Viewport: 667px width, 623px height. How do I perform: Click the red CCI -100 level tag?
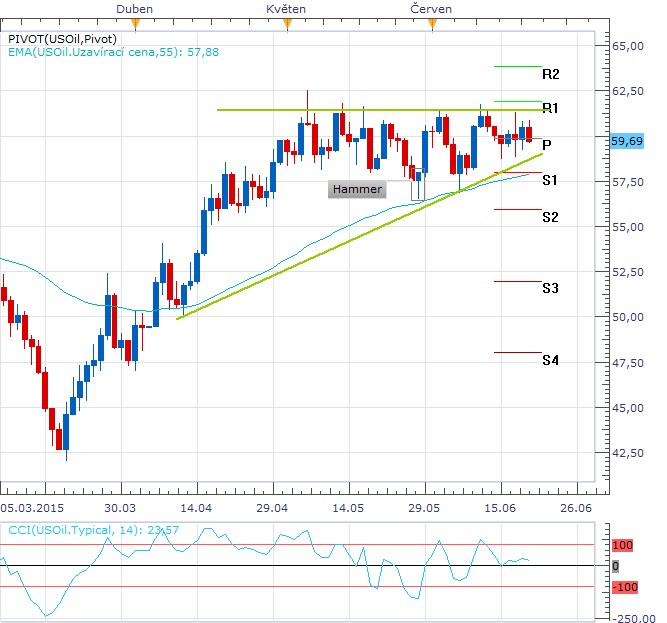tap(624, 586)
